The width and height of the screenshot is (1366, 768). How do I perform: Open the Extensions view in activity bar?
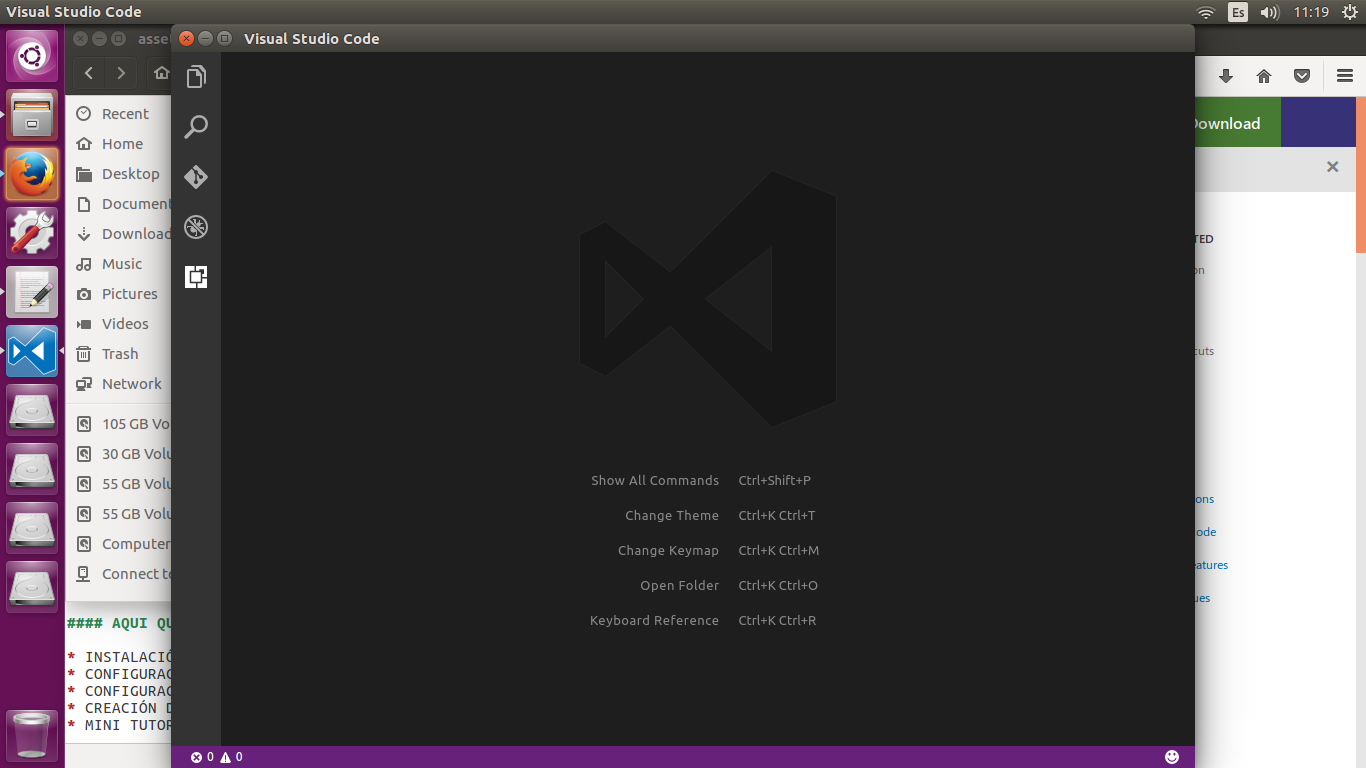point(196,277)
